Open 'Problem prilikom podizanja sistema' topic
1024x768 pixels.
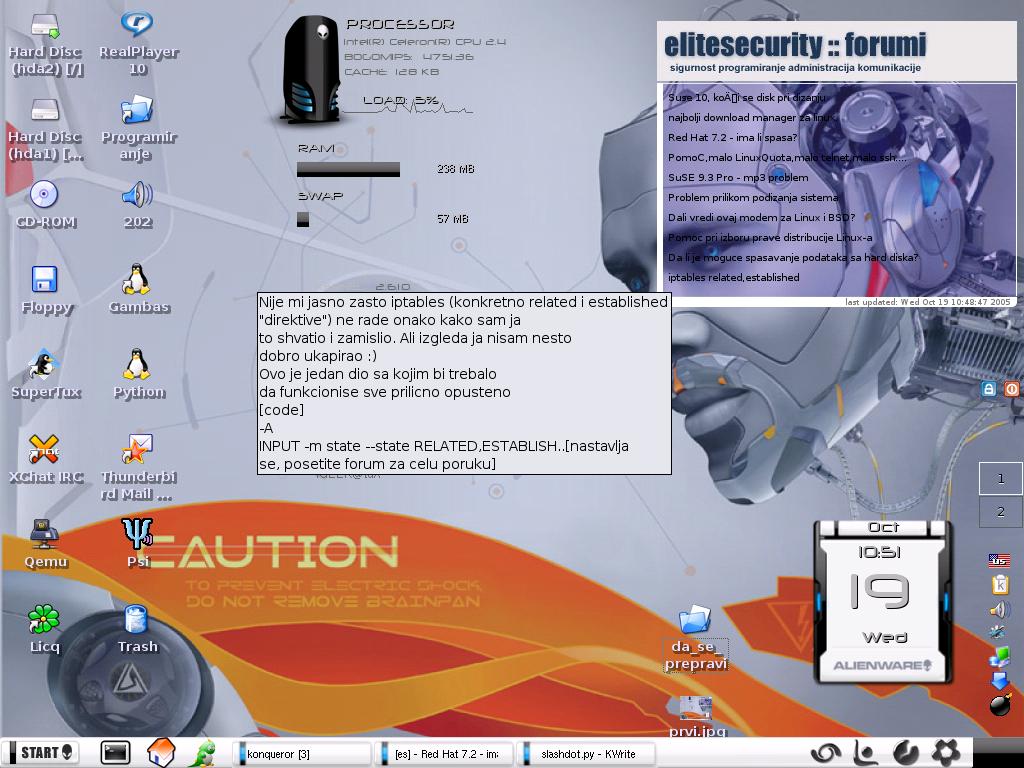coord(753,197)
